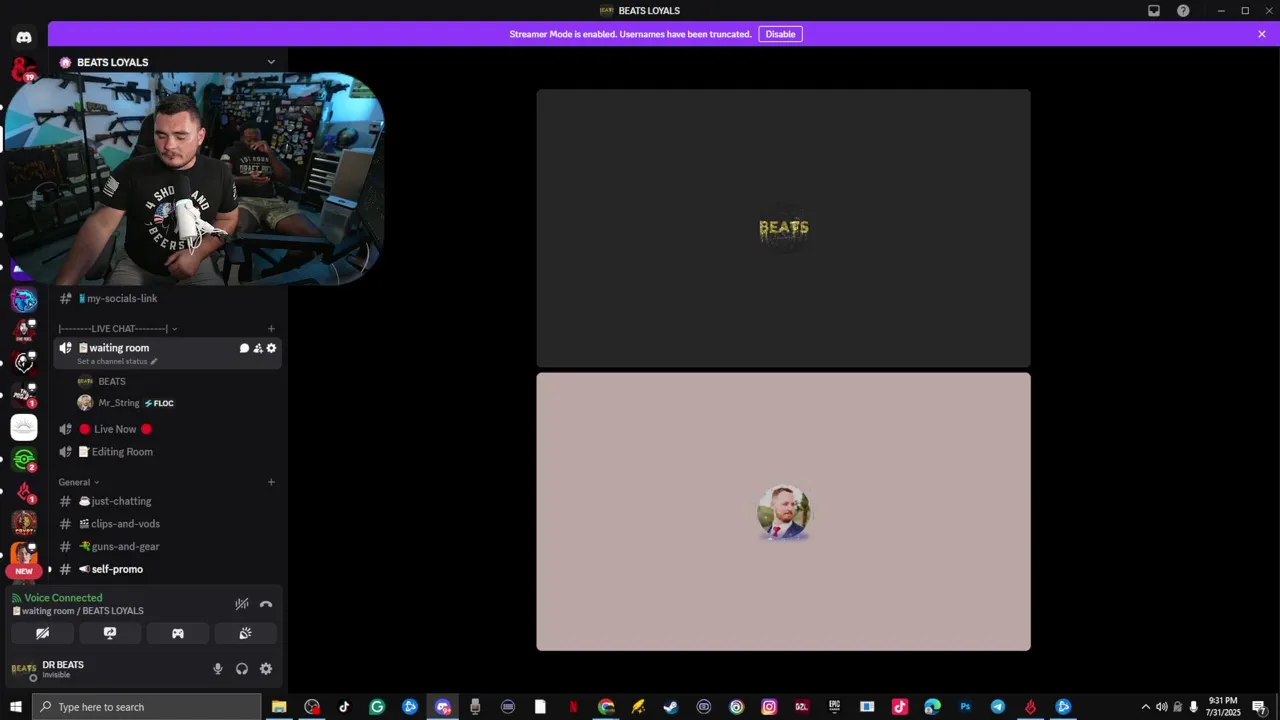Select the red flame server icon
1280x720 pixels.
pos(24,491)
